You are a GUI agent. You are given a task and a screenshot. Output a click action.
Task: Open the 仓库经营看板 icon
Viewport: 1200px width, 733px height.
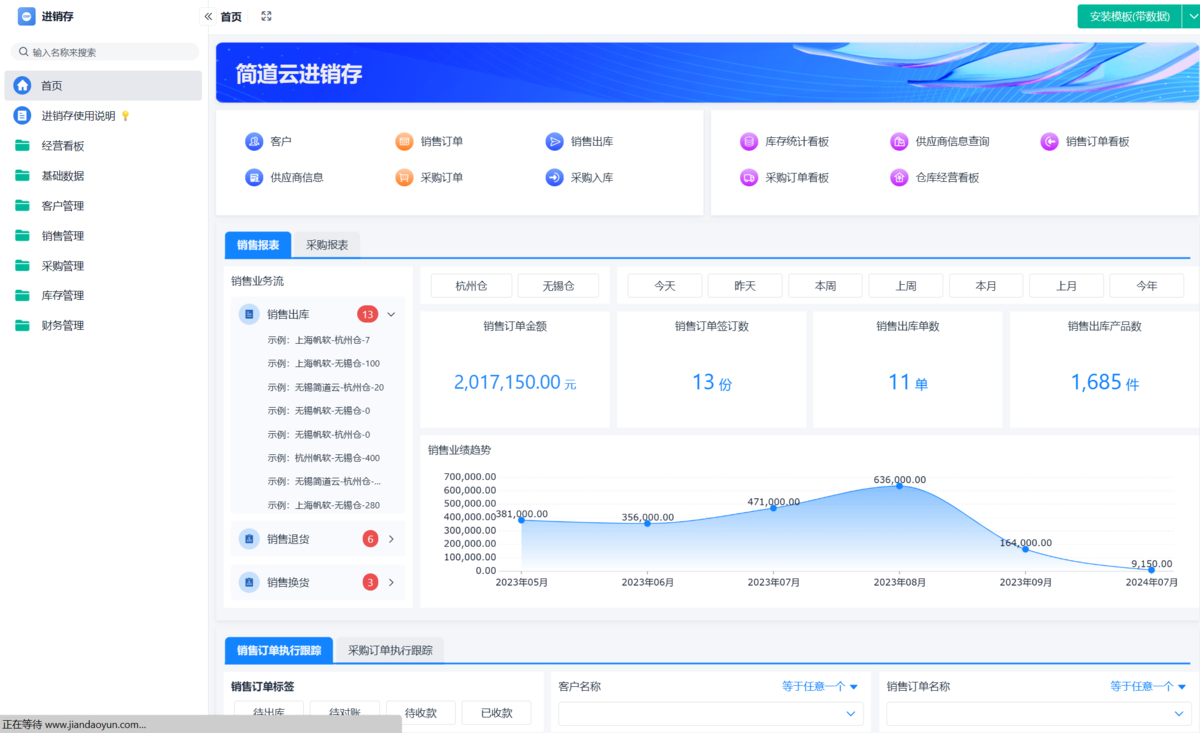[x=899, y=178]
